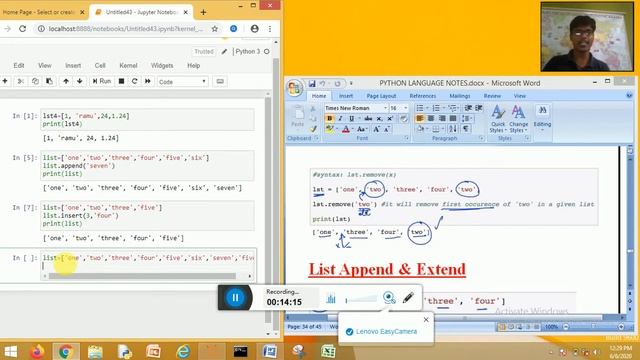
Task: Open the Jupyter View menu
Action: pyautogui.click(x=45, y=65)
